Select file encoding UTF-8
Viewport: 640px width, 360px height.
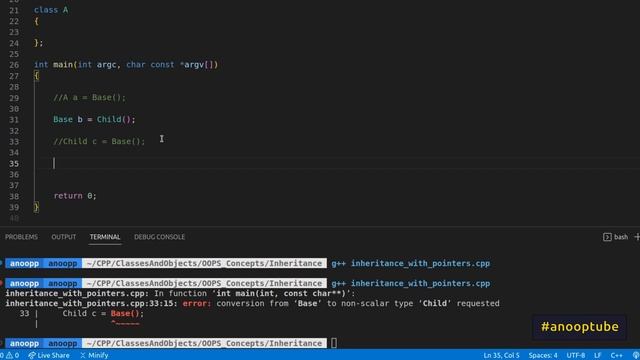pos(576,355)
